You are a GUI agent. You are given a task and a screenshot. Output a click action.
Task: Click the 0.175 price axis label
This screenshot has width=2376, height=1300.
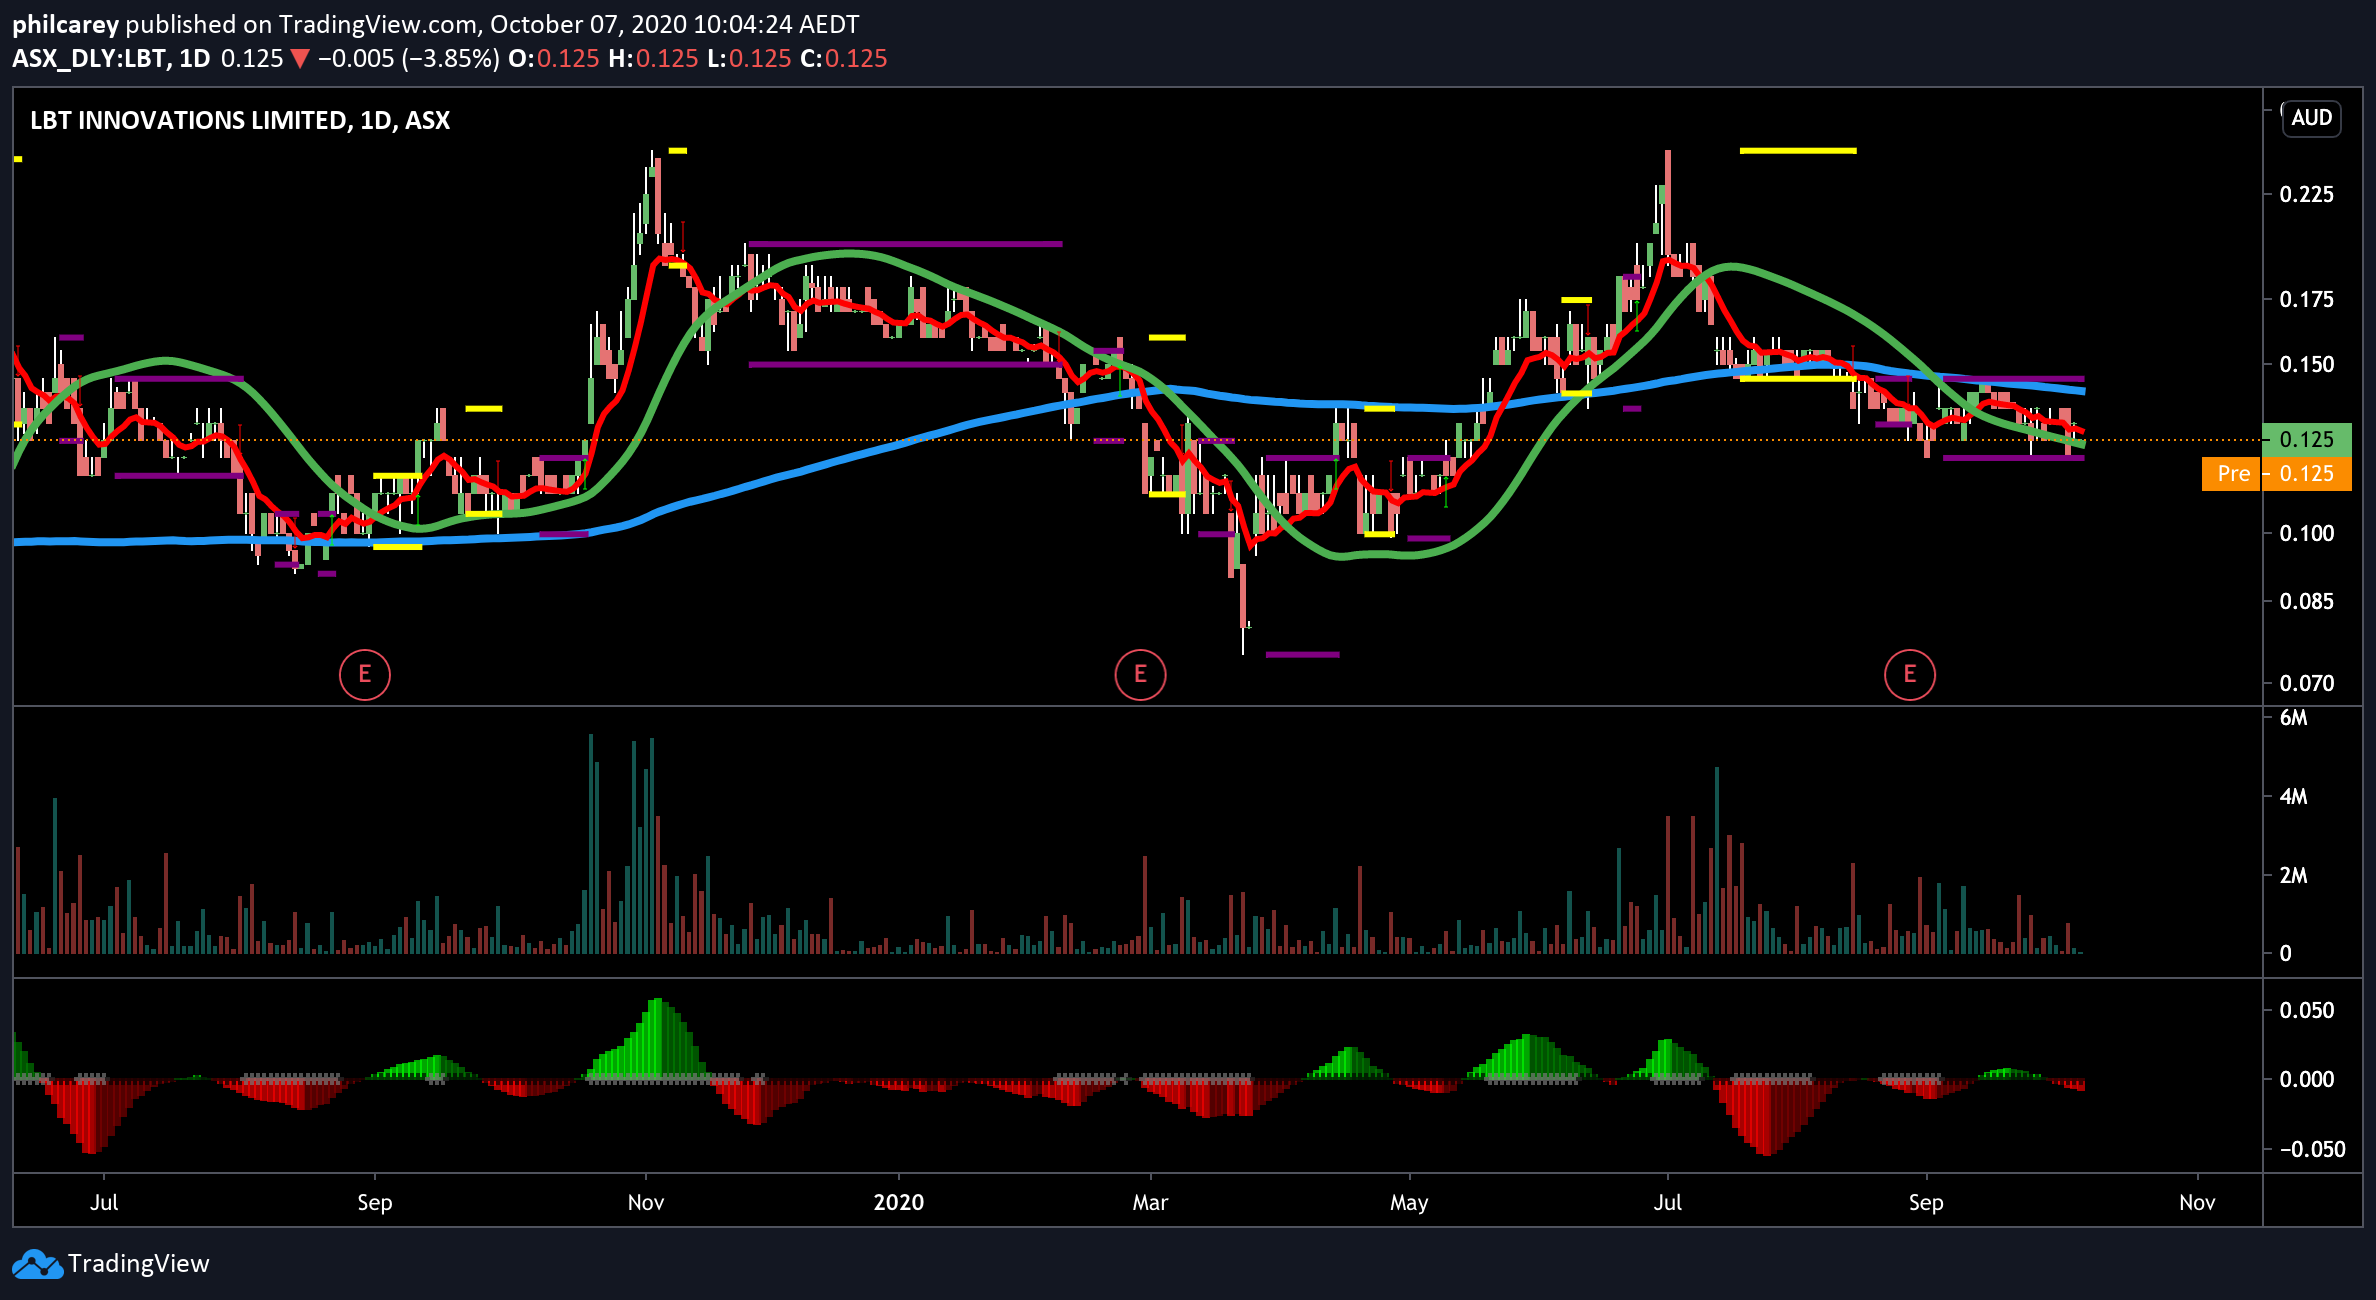coord(2306,299)
